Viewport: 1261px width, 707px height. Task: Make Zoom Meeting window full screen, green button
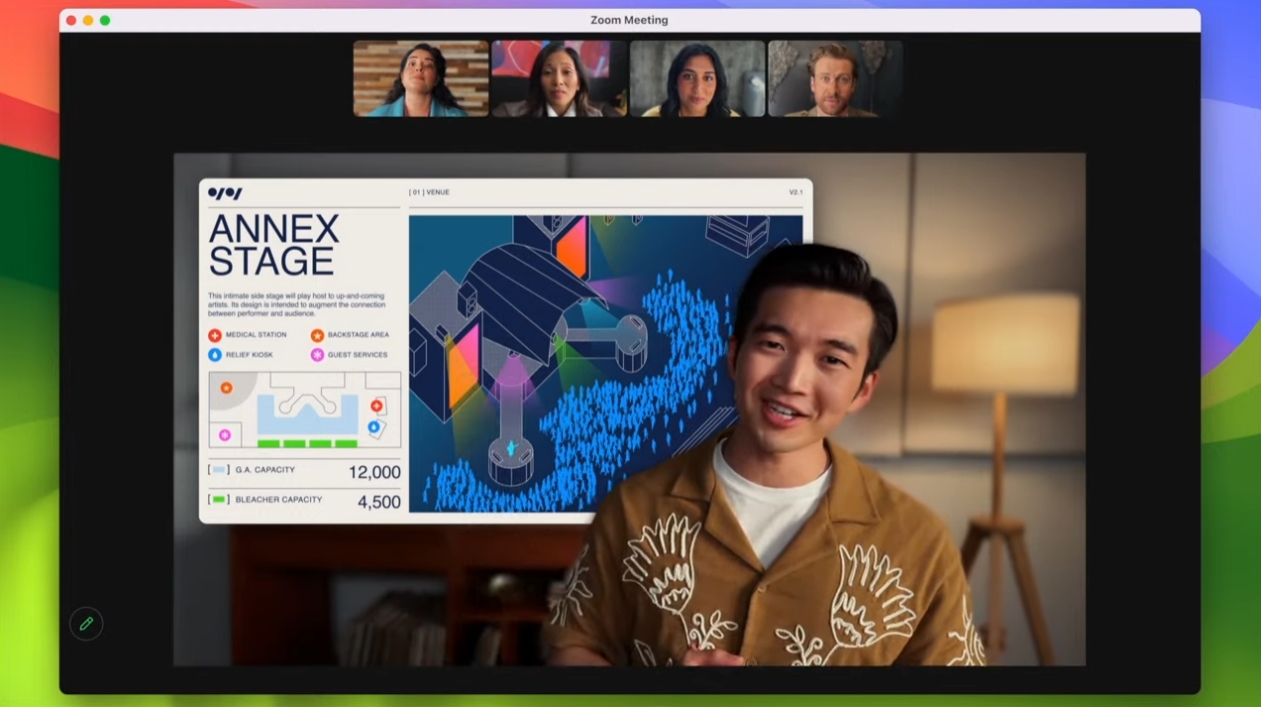click(x=105, y=20)
